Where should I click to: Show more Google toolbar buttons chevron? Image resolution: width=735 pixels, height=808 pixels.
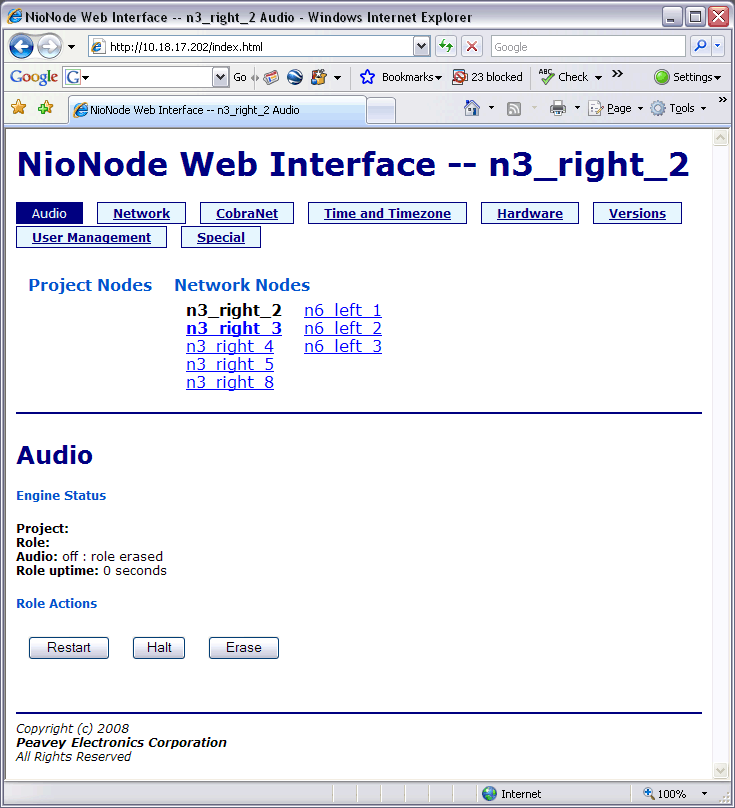pyautogui.click(x=617, y=74)
